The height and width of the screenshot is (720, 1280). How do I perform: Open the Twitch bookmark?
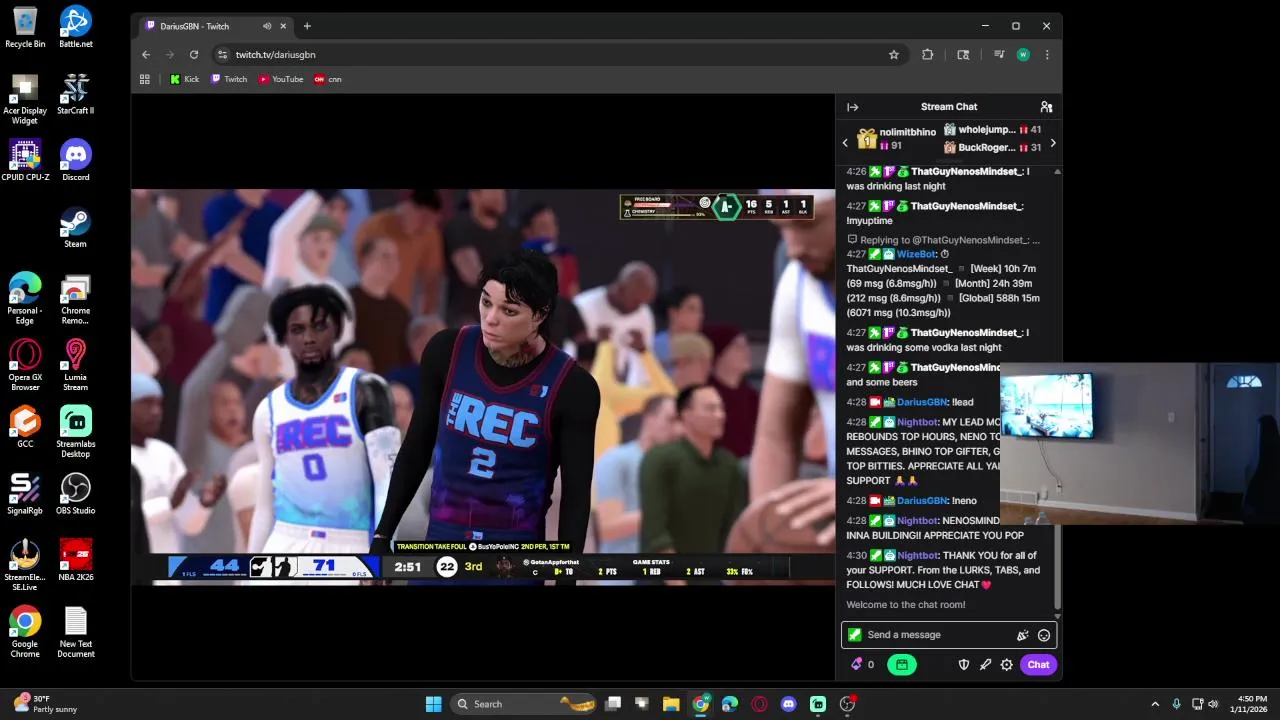[x=229, y=79]
